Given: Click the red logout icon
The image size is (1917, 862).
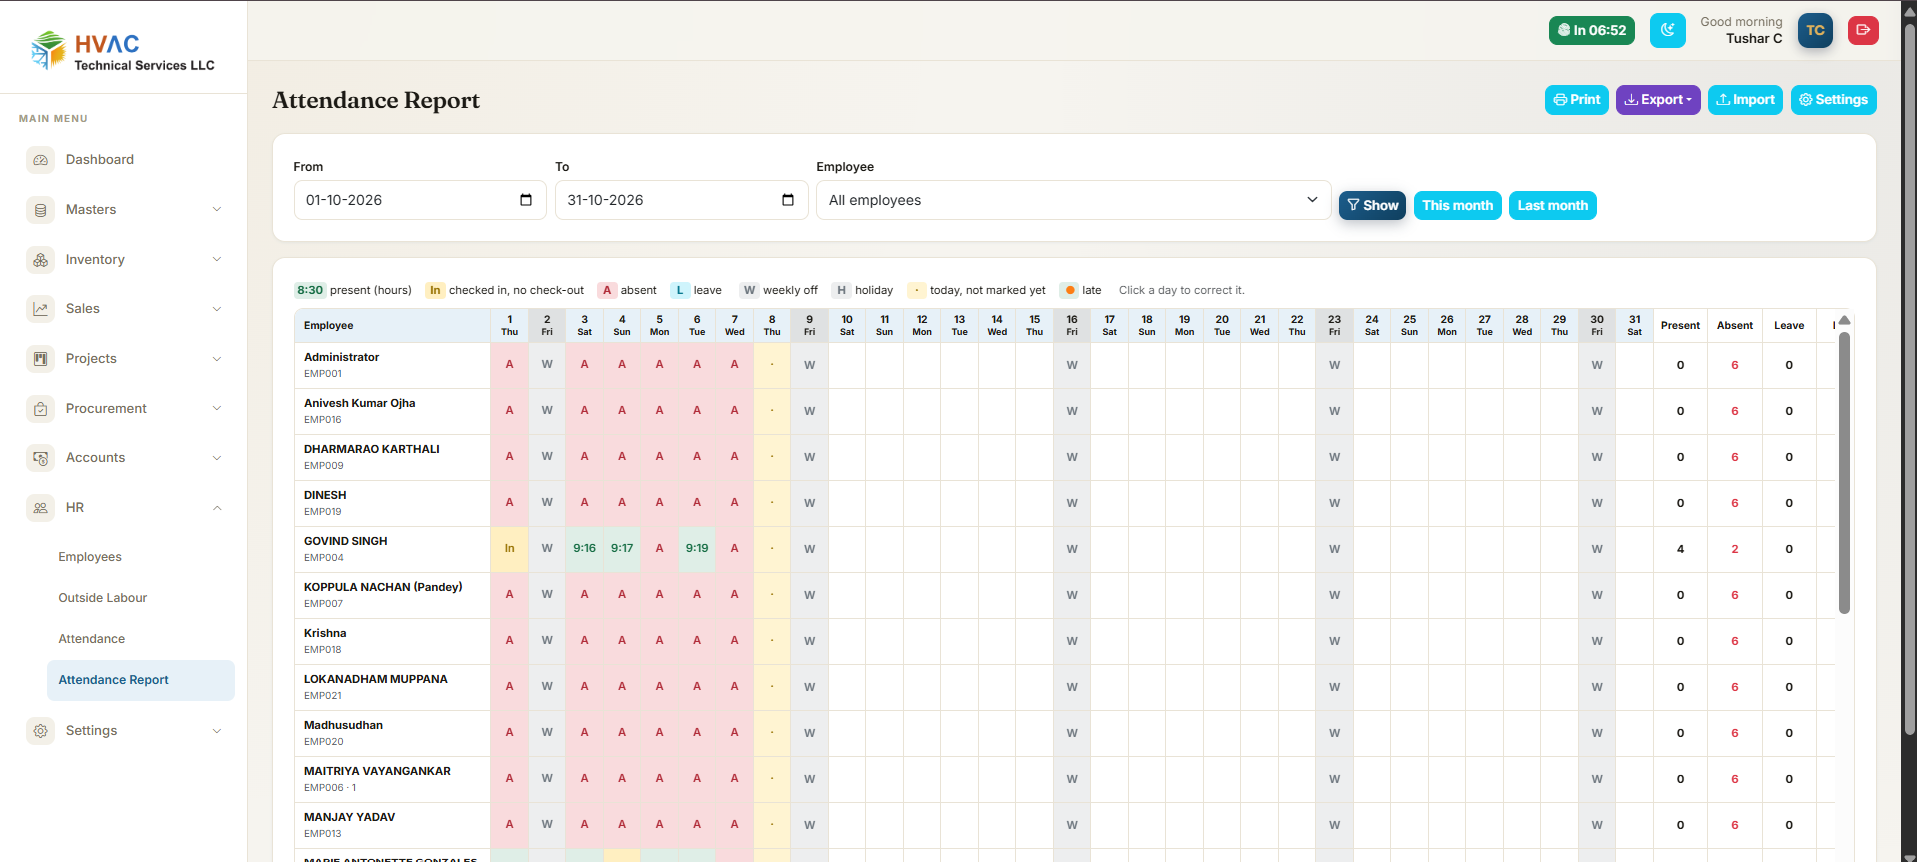Looking at the screenshot, I should coord(1863,30).
